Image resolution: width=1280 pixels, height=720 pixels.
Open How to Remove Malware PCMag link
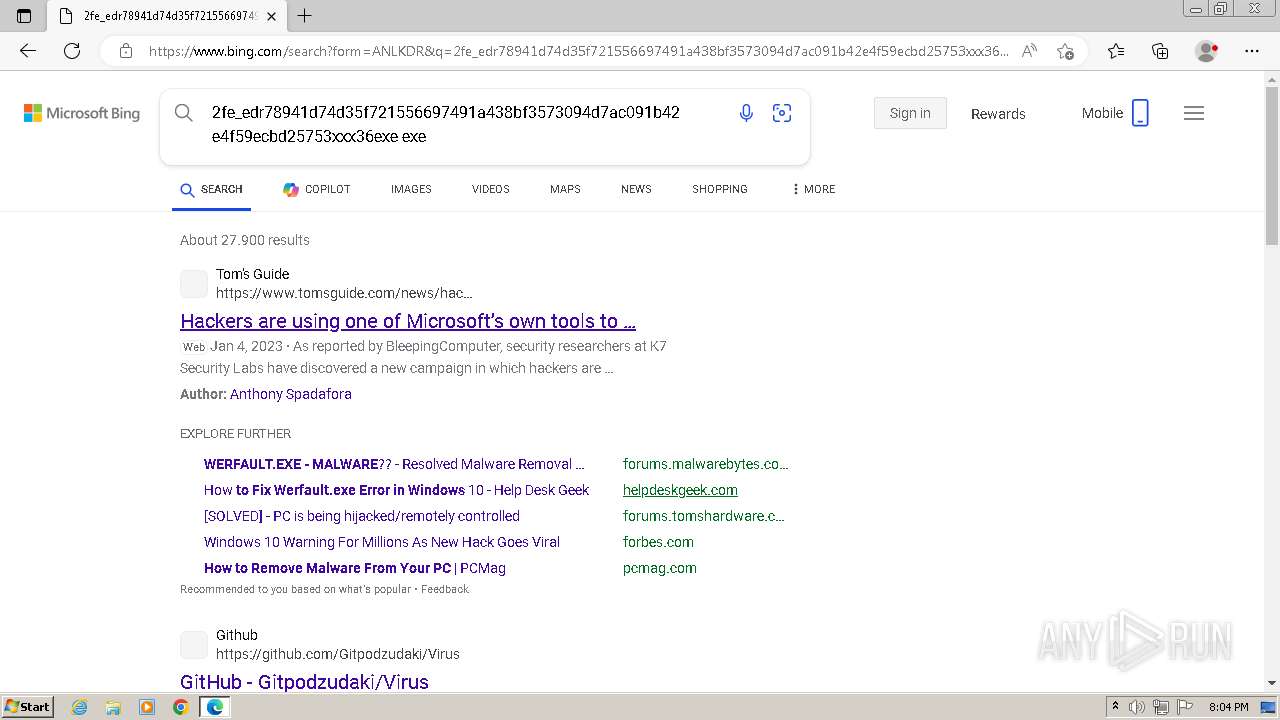click(355, 568)
